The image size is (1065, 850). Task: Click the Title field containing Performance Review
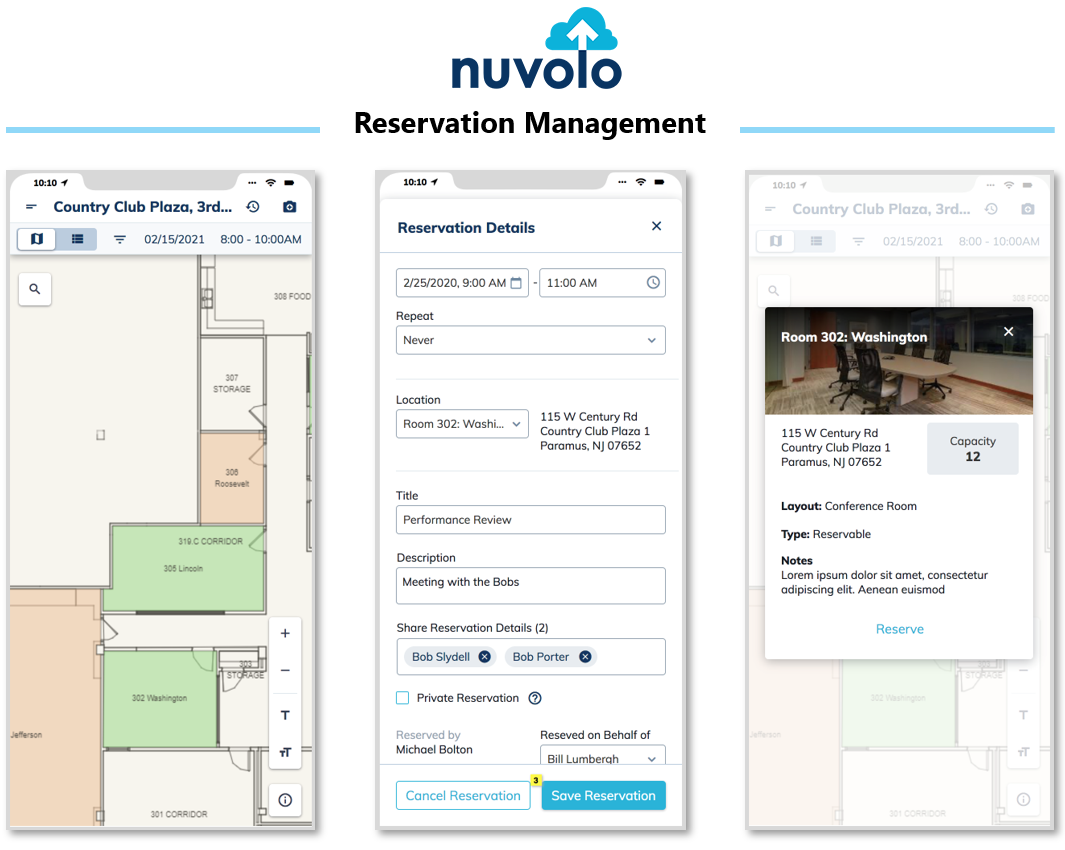pos(530,520)
